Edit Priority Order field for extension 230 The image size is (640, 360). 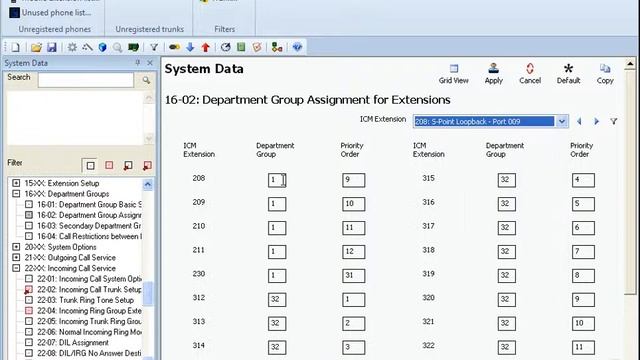pos(353,276)
